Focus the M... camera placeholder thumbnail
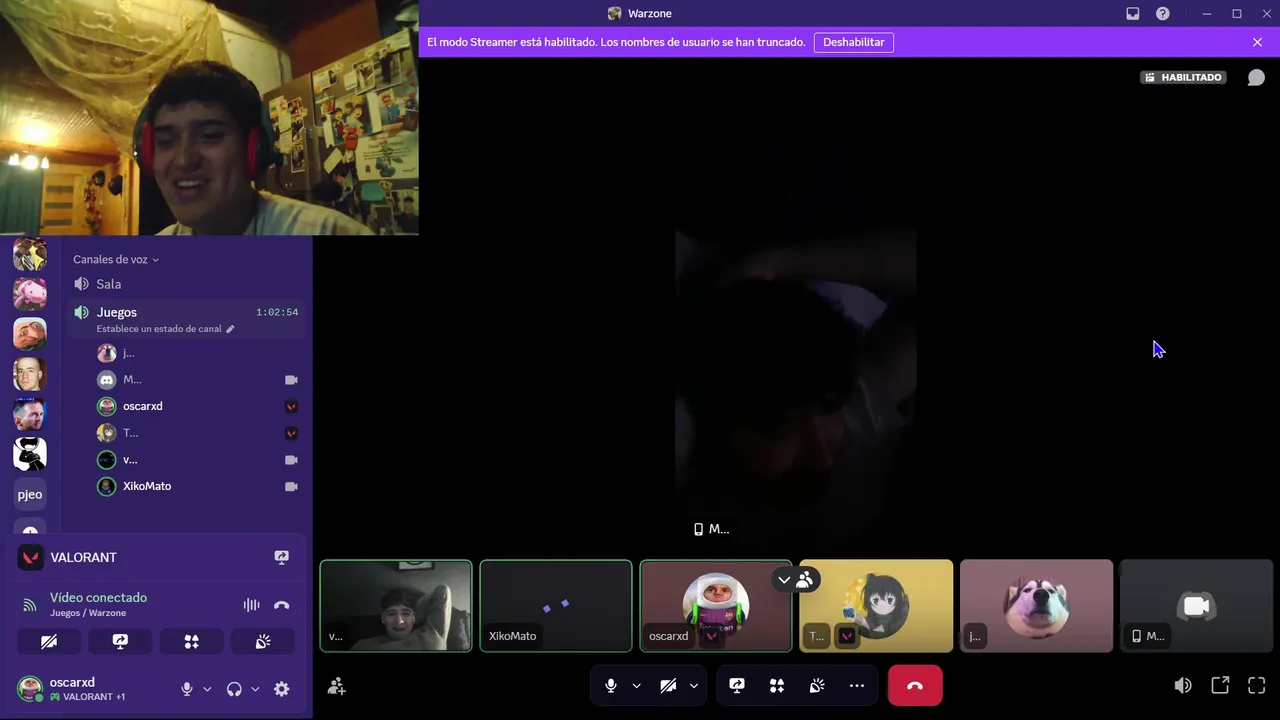 [1196, 606]
